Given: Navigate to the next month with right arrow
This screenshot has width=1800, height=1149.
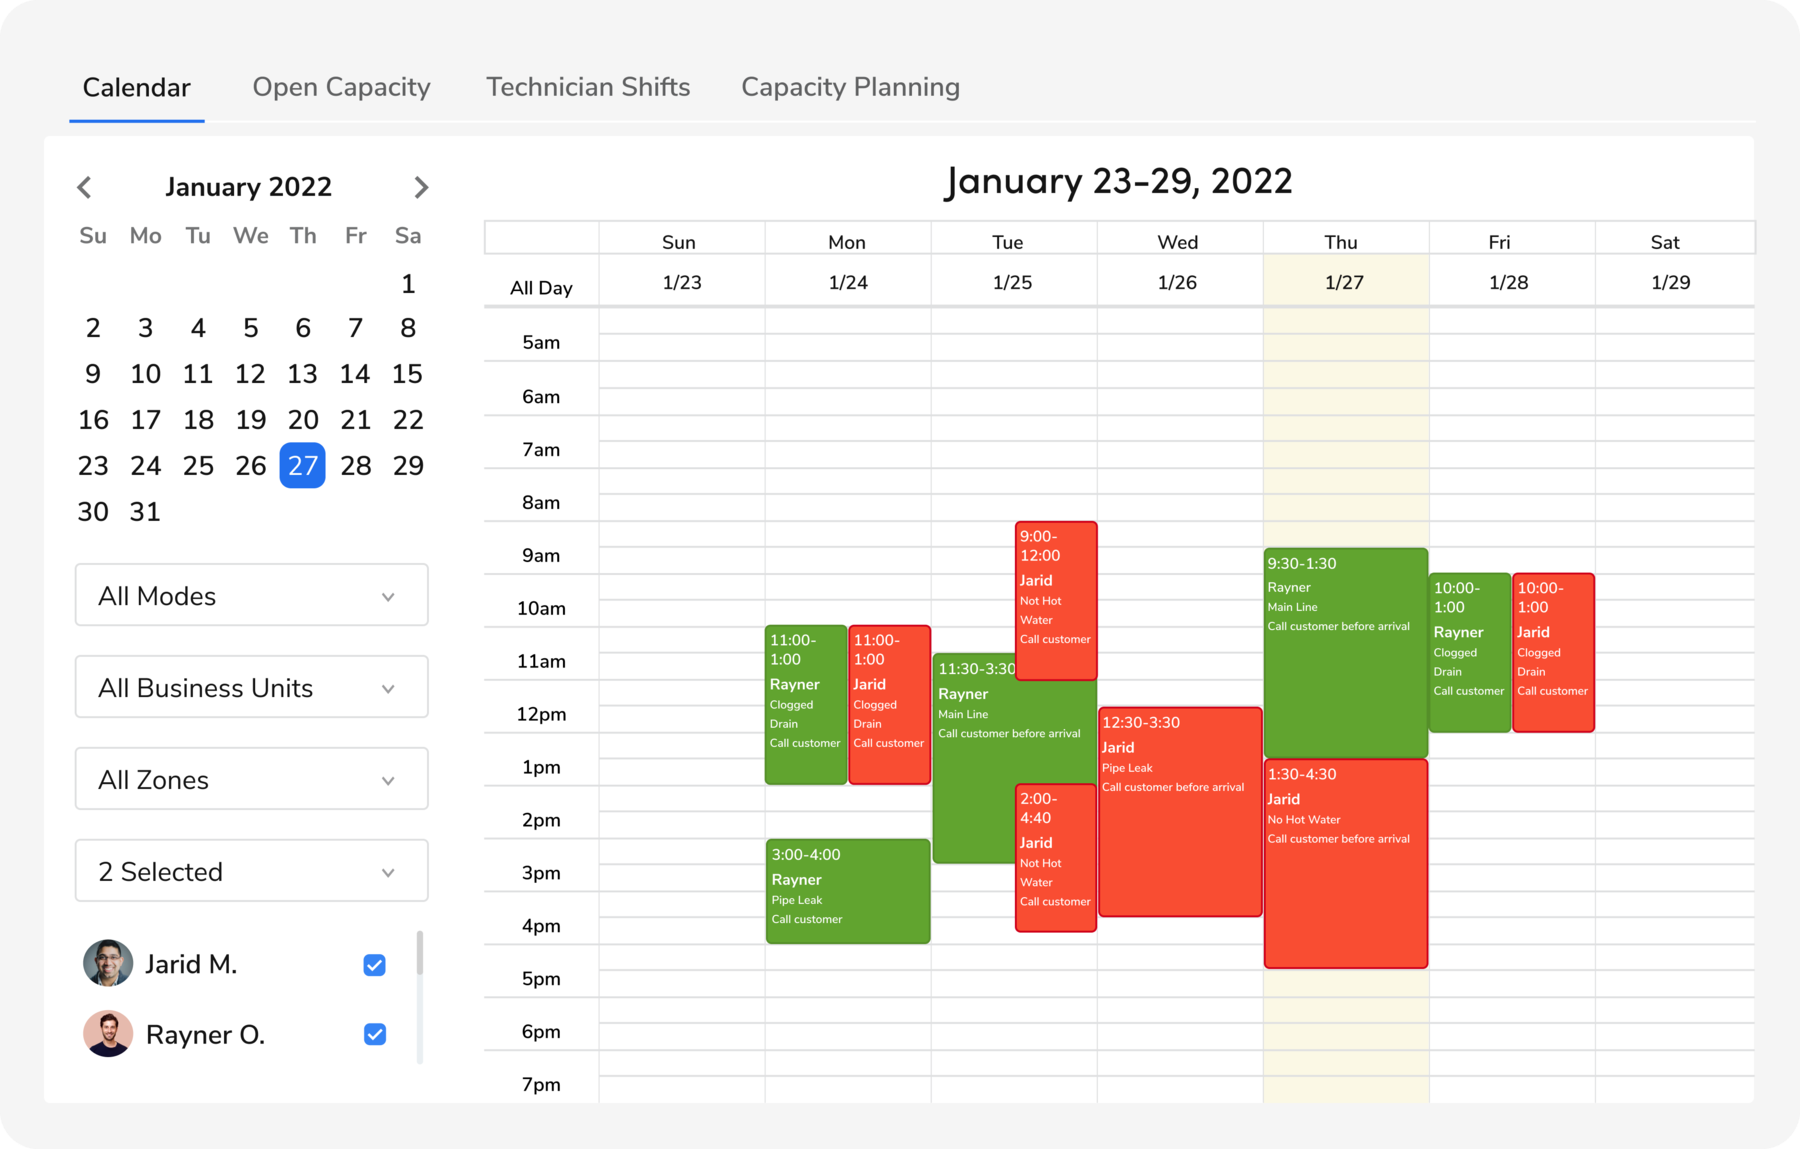Looking at the screenshot, I should pos(421,187).
